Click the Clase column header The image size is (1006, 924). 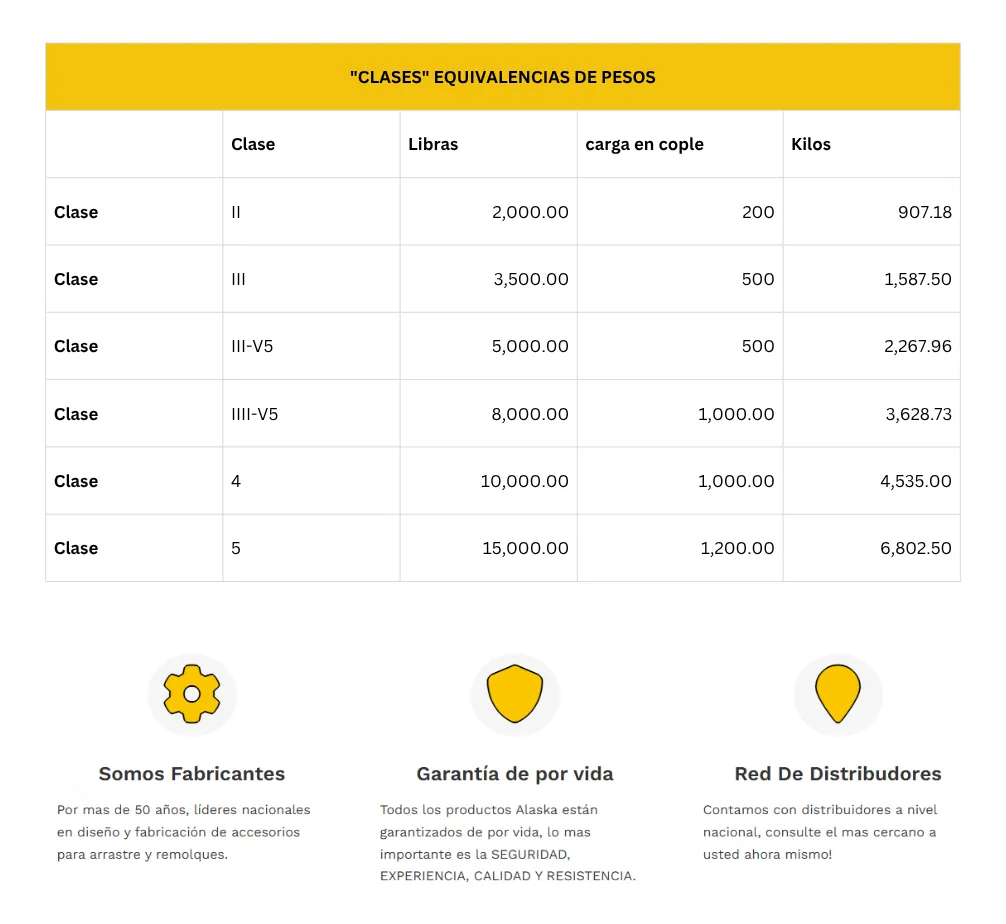click(x=253, y=144)
